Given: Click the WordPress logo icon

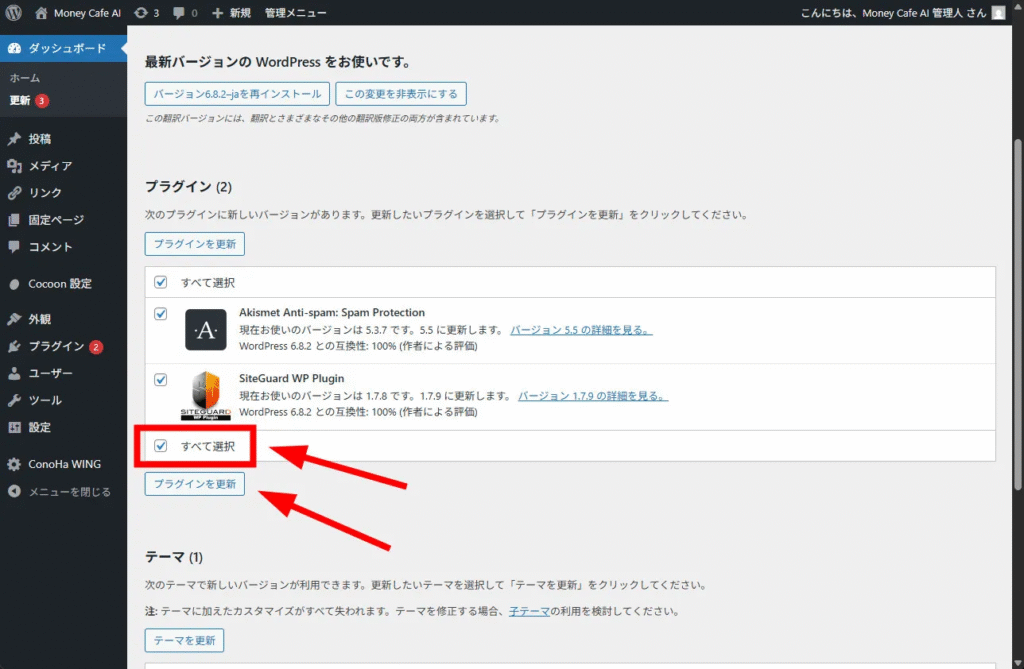Looking at the screenshot, I should pos(14,12).
